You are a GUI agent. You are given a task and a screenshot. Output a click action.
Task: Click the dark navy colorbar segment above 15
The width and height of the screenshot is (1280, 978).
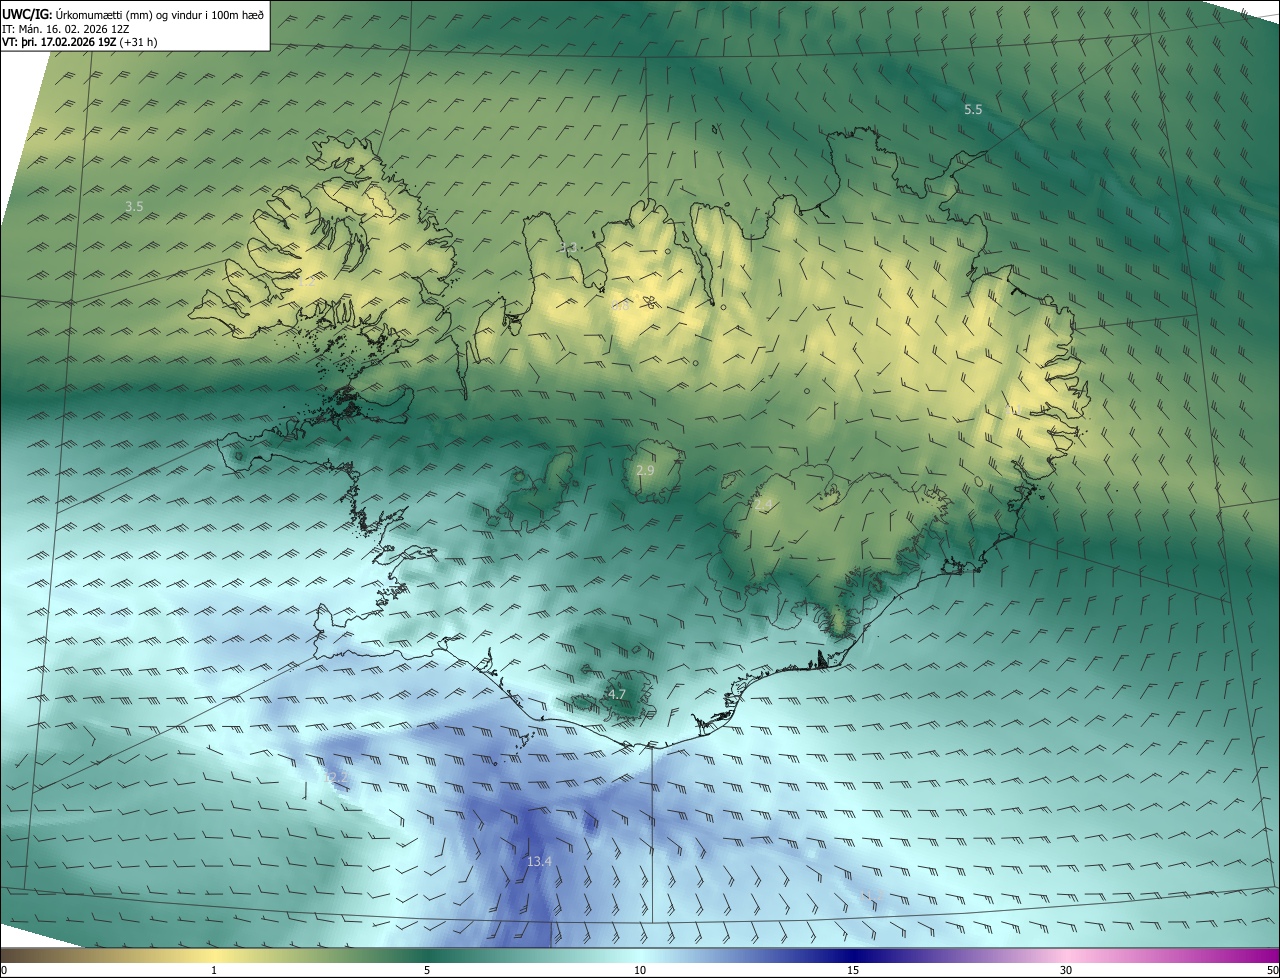tap(853, 955)
